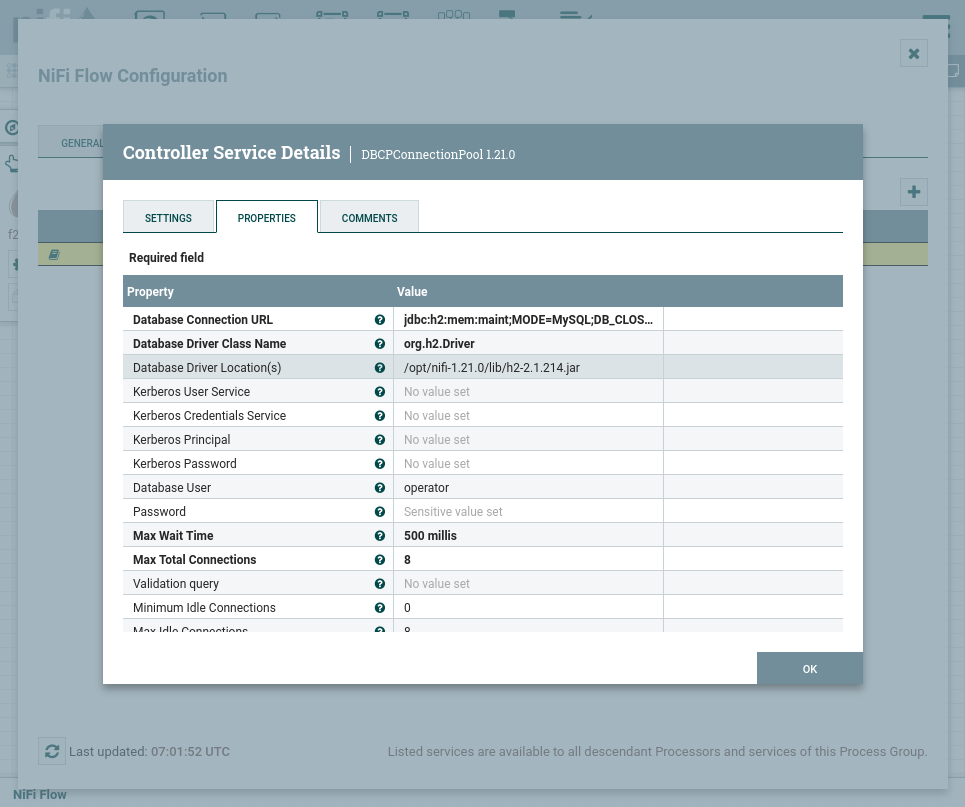Add a new controller service with plus icon
The width and height of the screenshot is (965, 807).
914,192
